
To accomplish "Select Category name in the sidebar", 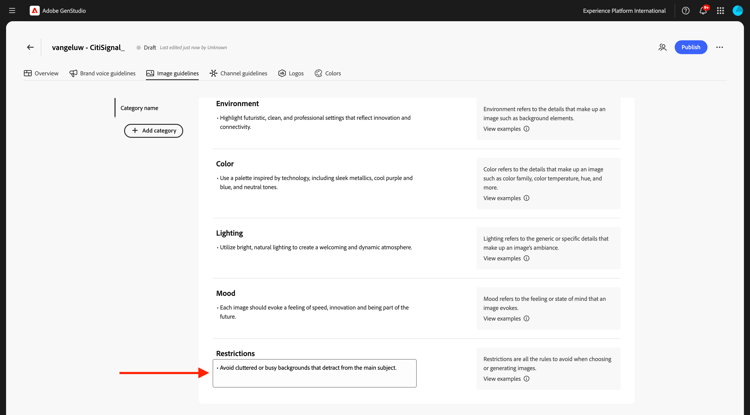I will (140, 108).
